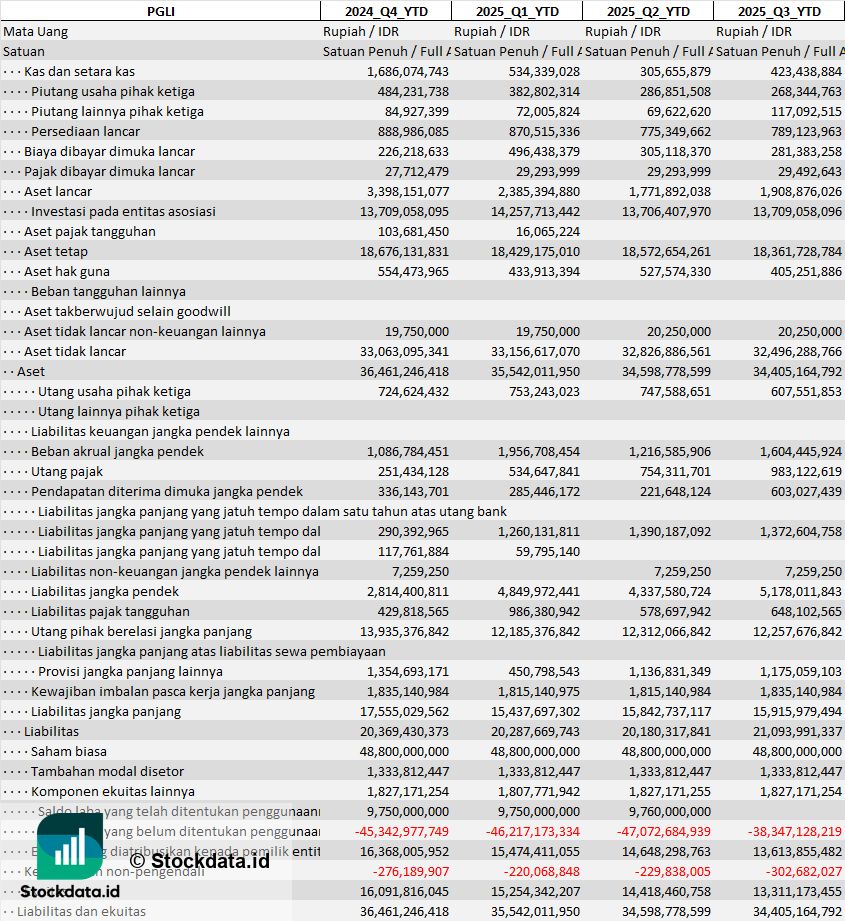
Task: Select the PGLI header cell
Action: click(x=160, y=11)
